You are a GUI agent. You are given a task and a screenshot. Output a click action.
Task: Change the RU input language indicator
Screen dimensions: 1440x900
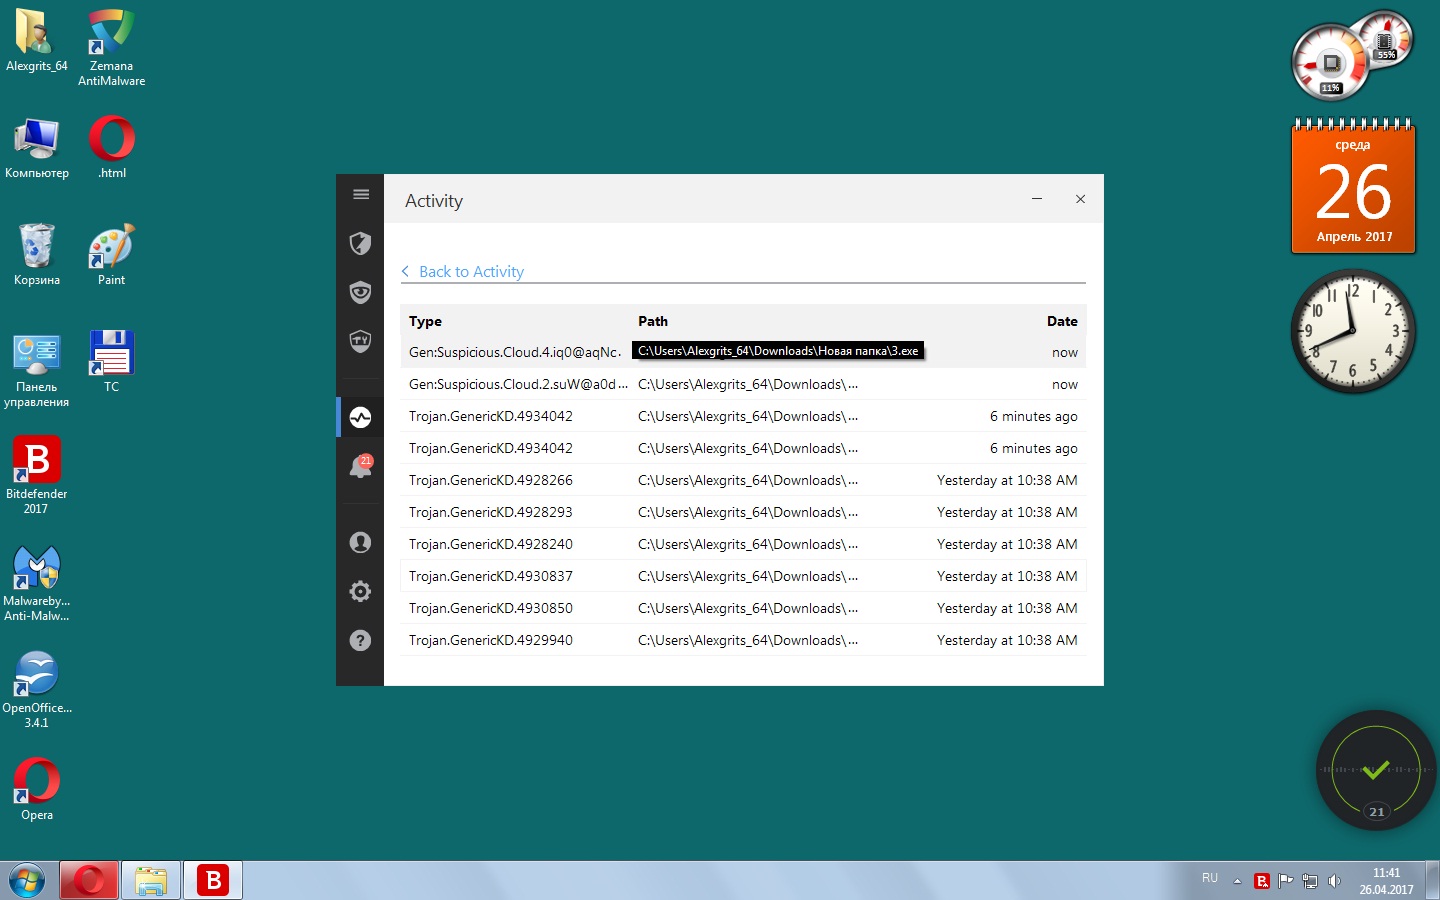(1210, 878)
